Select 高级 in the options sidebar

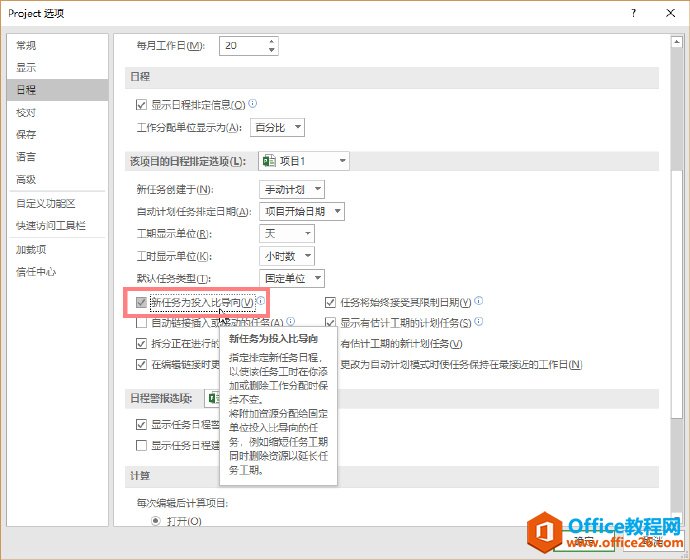pyautogui.click(x=57, y=179)
